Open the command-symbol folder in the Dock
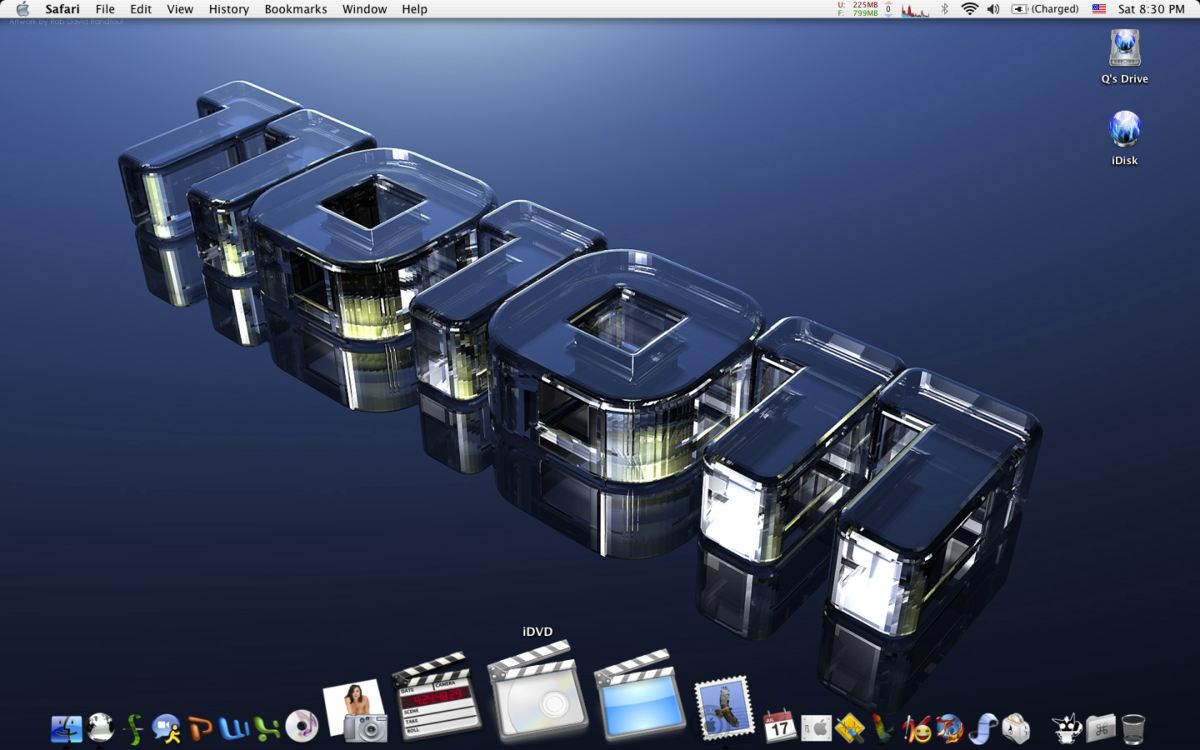Image resolution: width=1200 pixels, height=750 pixels. click(x=1101, y=727)
